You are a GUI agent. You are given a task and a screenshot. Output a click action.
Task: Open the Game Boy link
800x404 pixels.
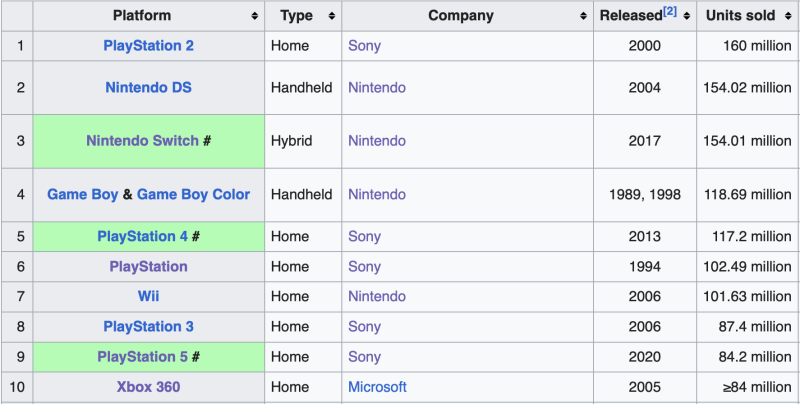[82, 194]
